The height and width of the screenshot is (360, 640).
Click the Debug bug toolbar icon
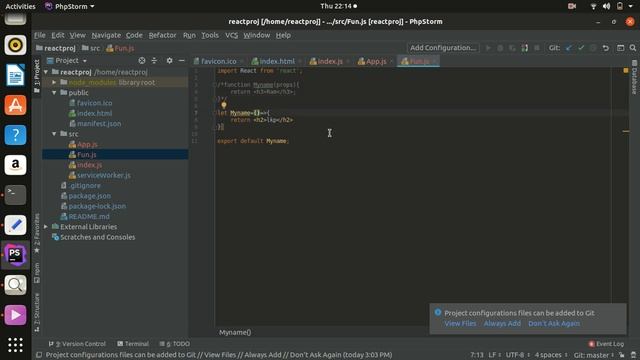click(x=500, y=48)
